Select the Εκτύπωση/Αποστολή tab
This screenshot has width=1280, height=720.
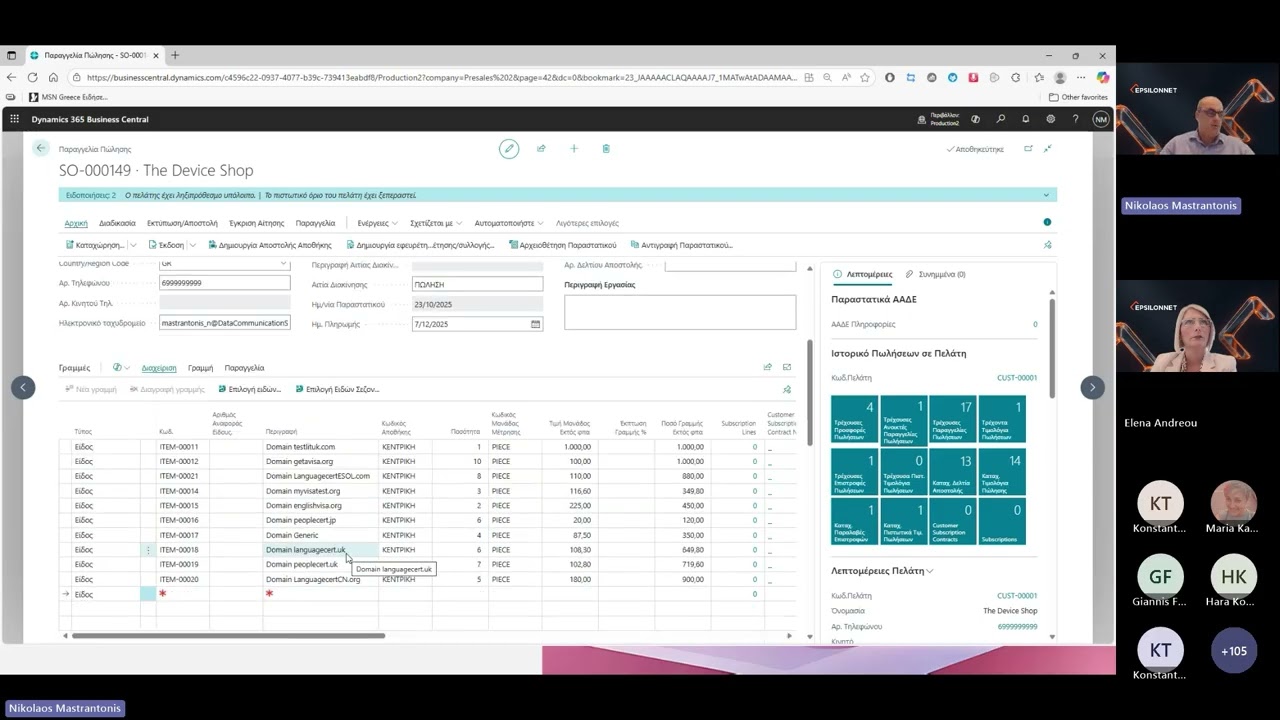tap(182, 223)
